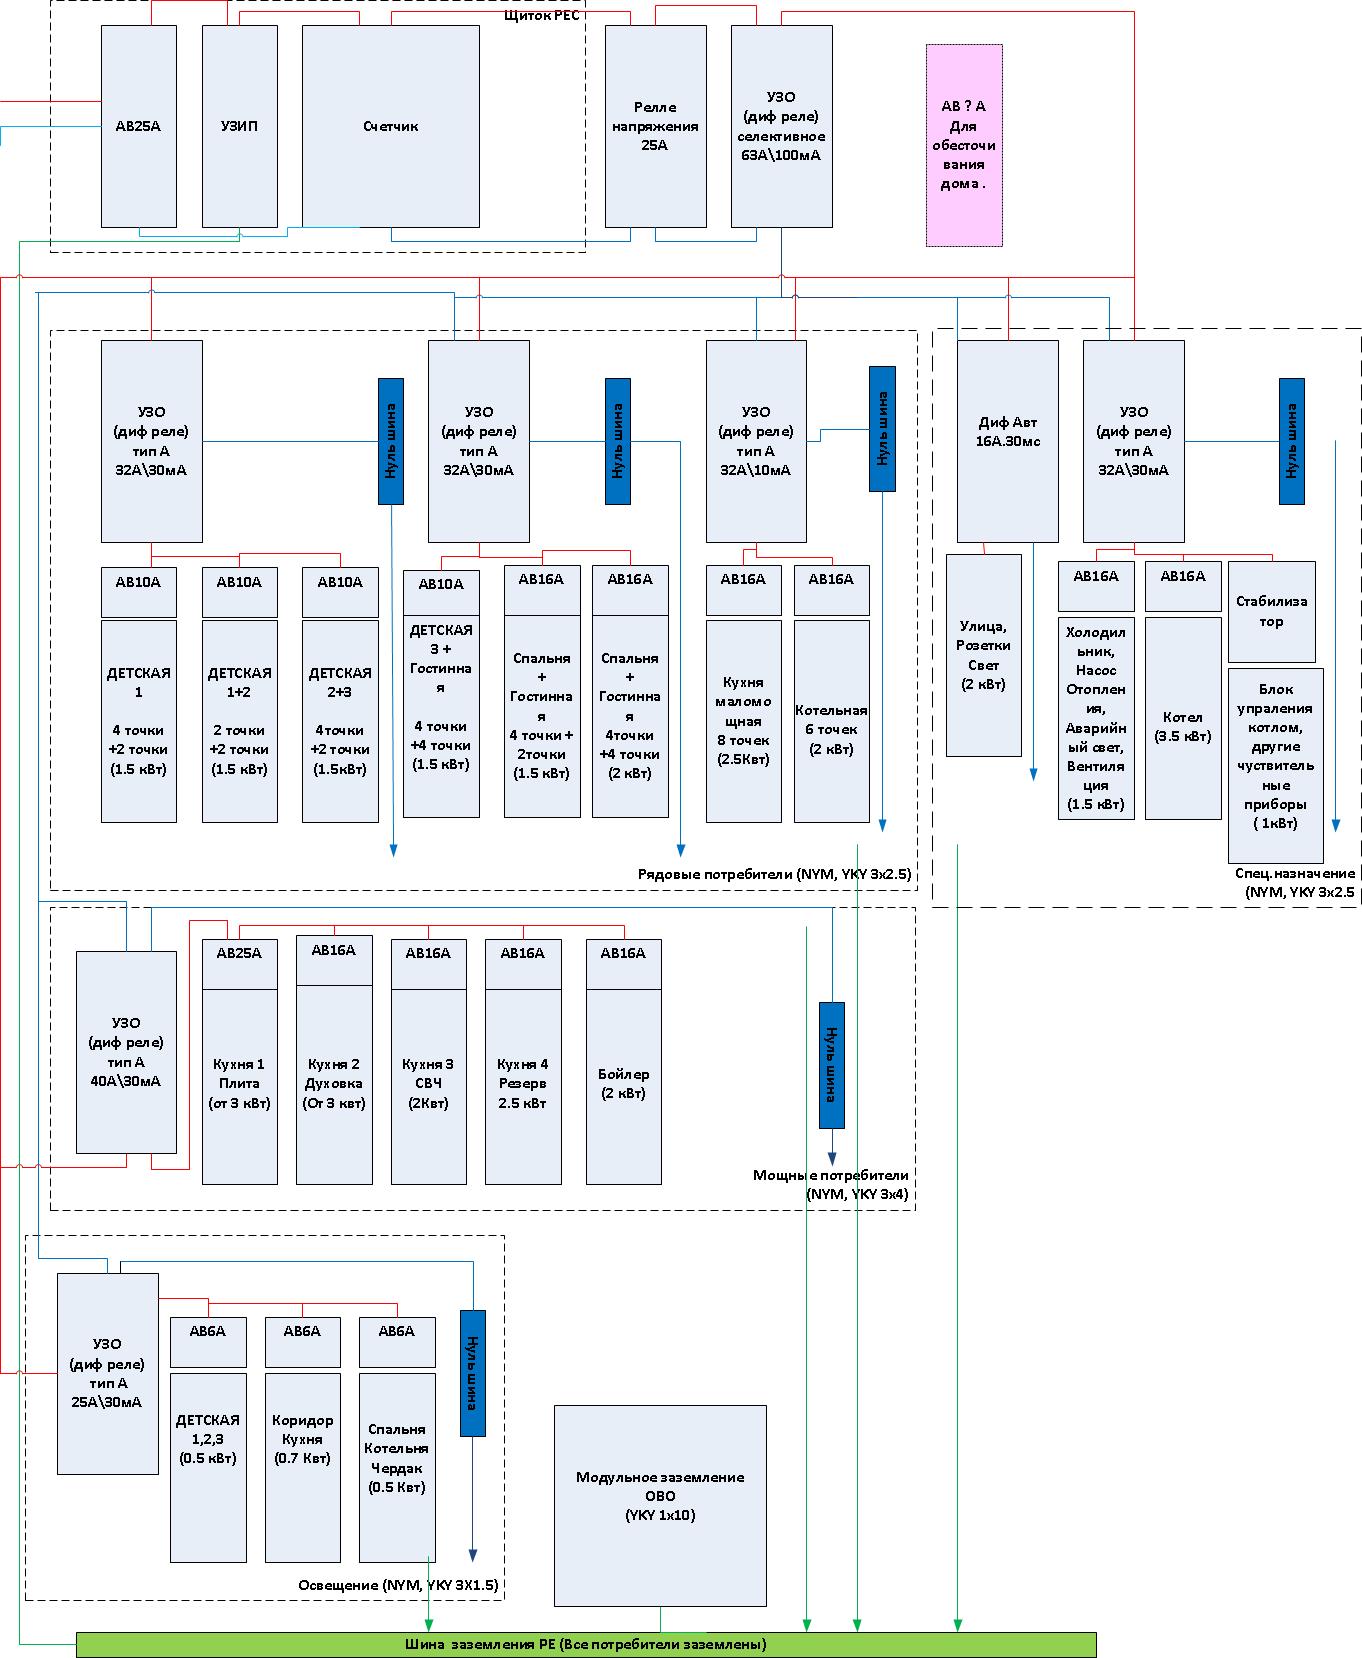Viewport: 1362px width, 1658px height.
Task: Select the ДЕТСКАЯ 1,2,3 lighting block
Action: (x=208, y=1467)
